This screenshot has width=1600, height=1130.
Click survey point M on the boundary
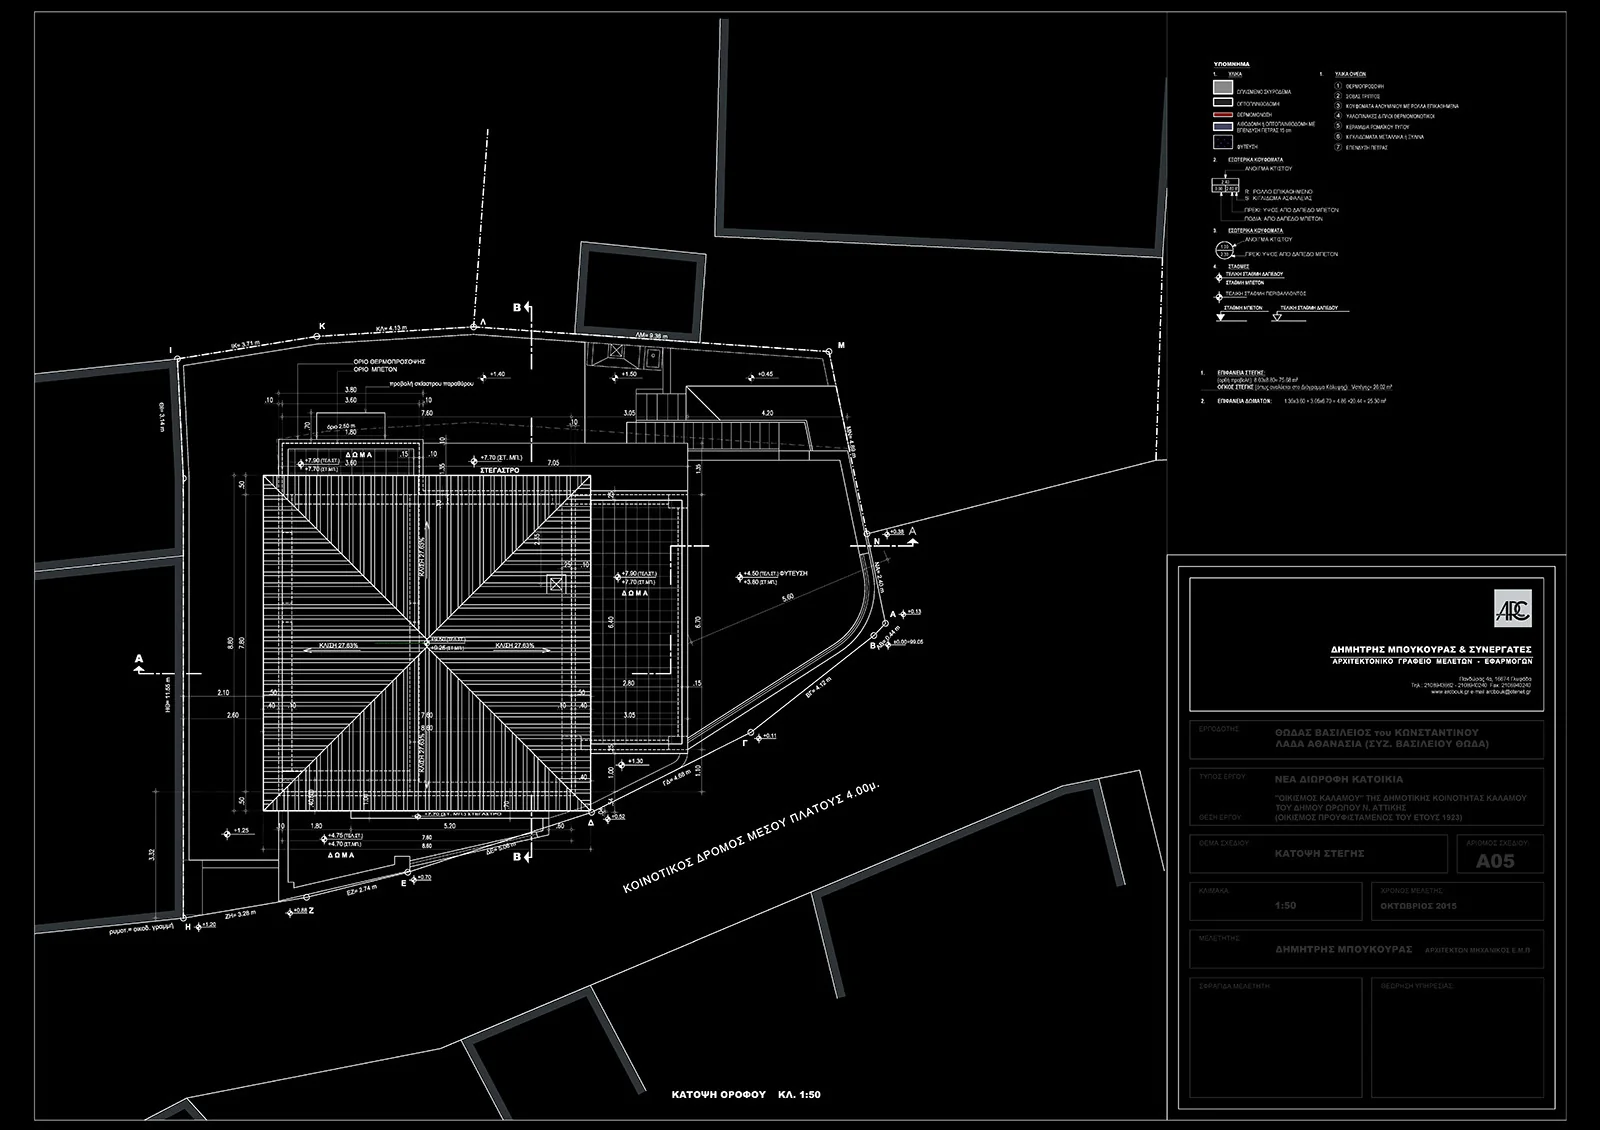tap(829, 350)
